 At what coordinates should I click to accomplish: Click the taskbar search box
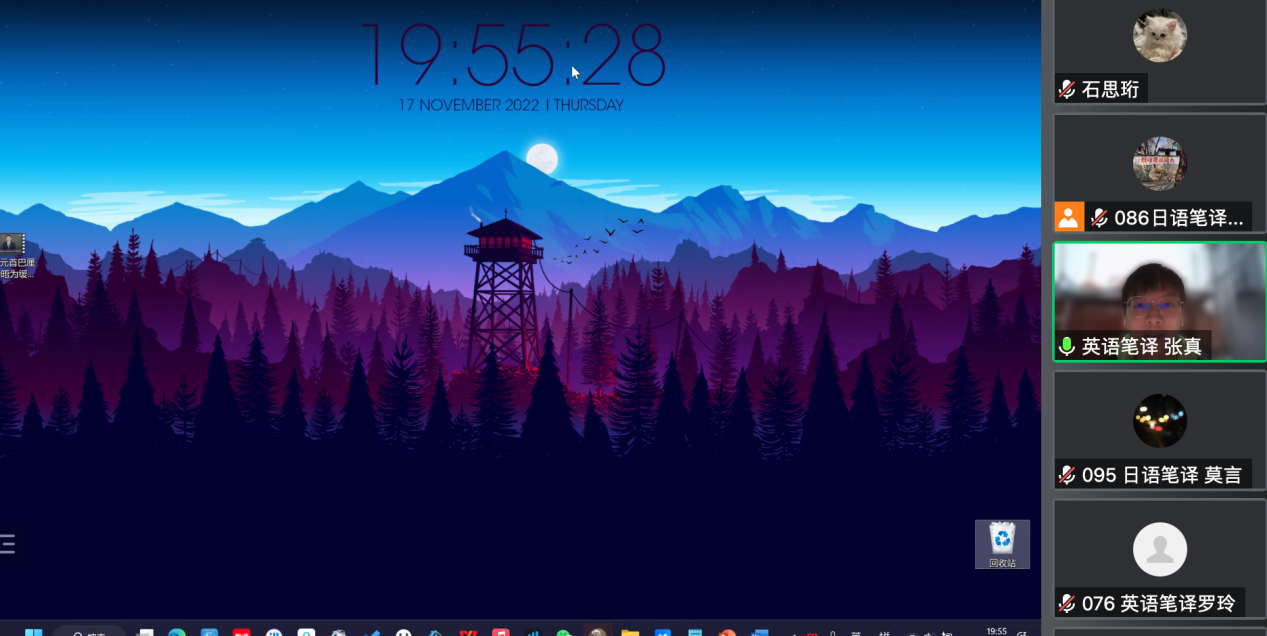point(90,632)
